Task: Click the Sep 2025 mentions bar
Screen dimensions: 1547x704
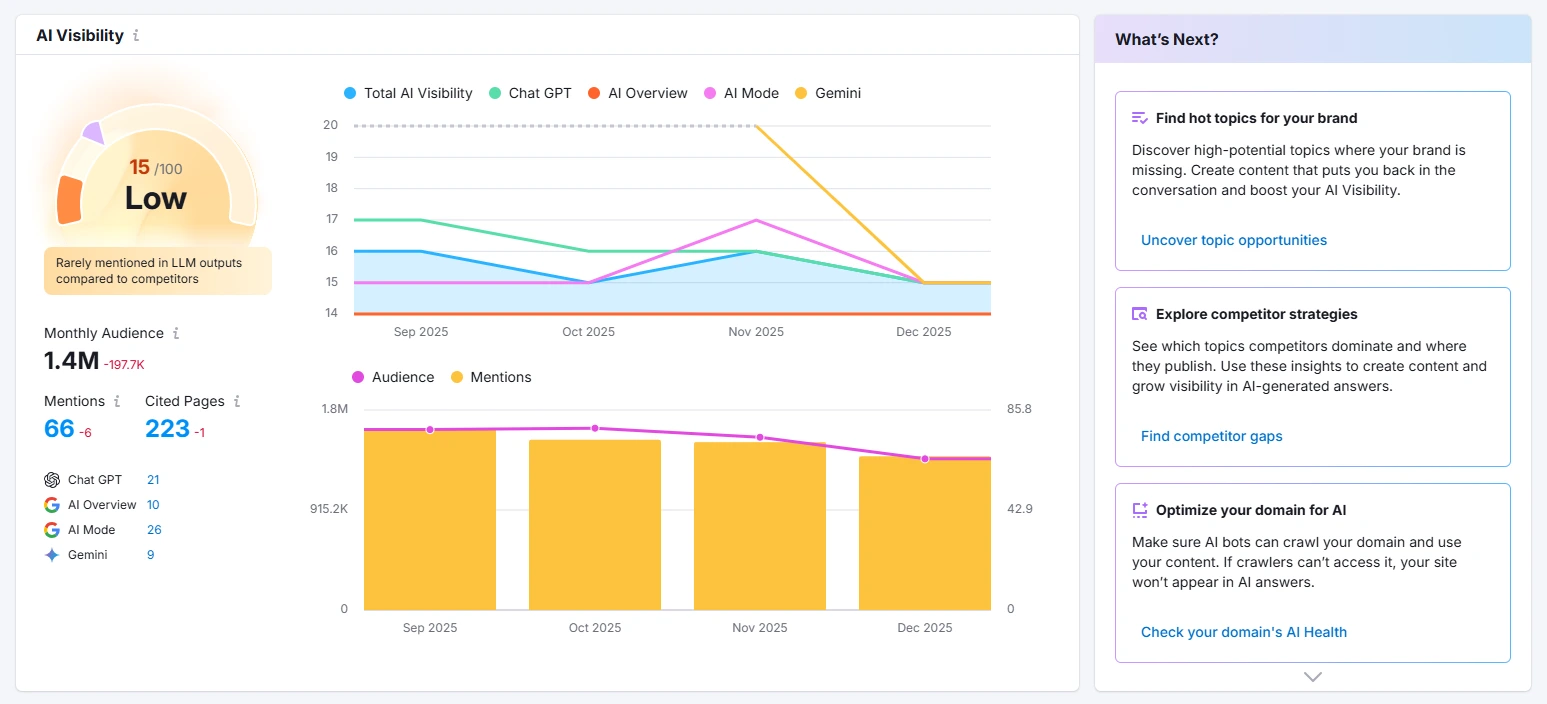Action: click(x=430, y=520)
